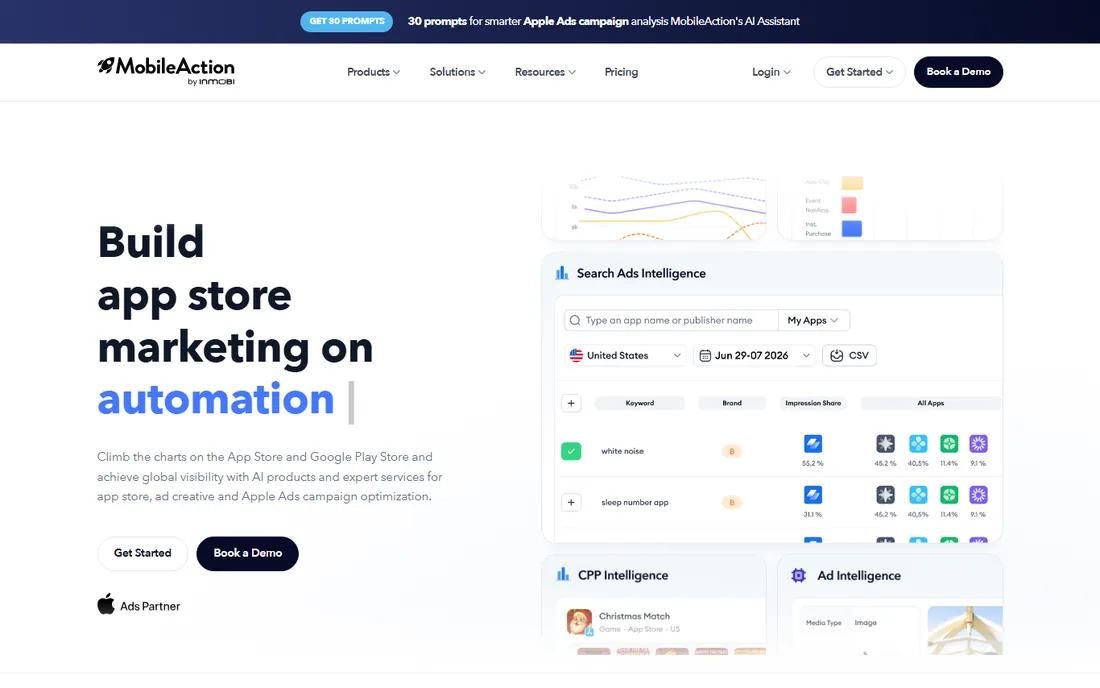This screenshot has height=688, width=1100.
Task: Click the Brand badge in the white noise row
Action: click(732, 451)
